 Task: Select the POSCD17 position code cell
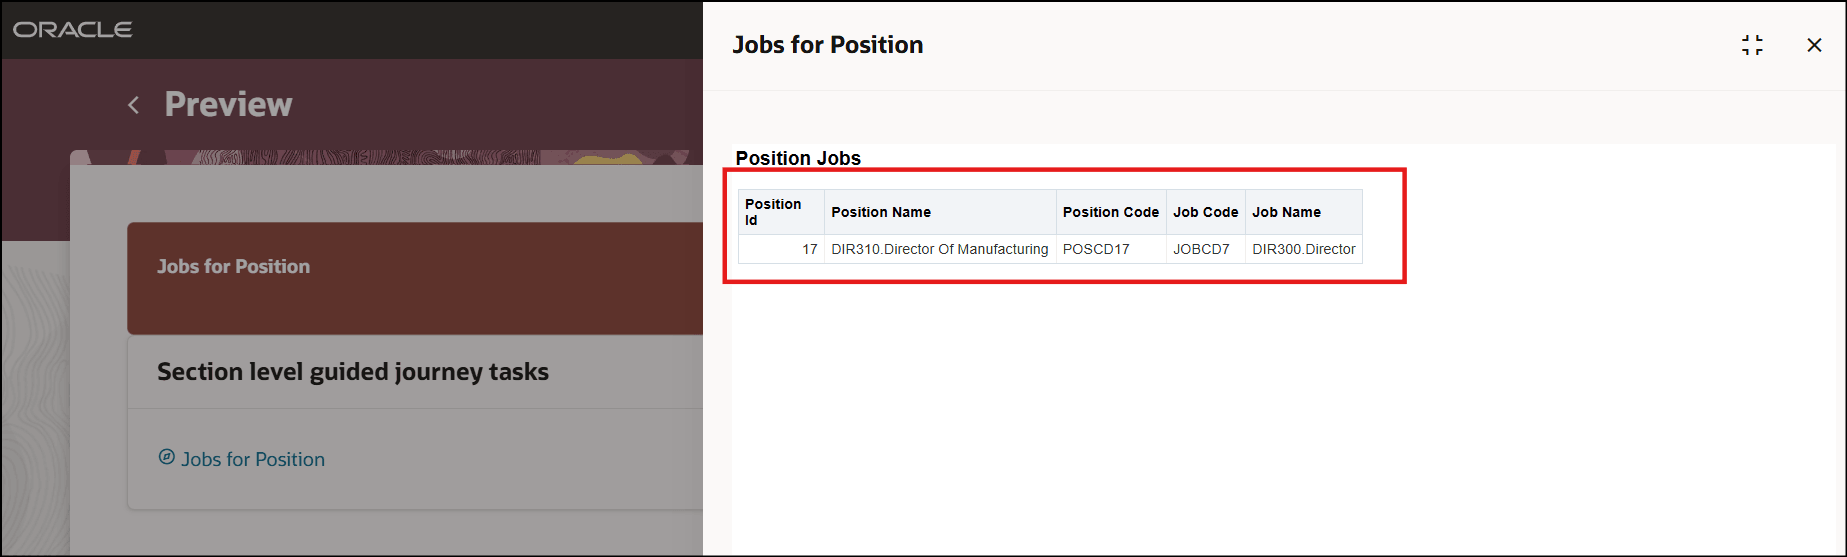pyautogui.click(x=1111, y=249)
